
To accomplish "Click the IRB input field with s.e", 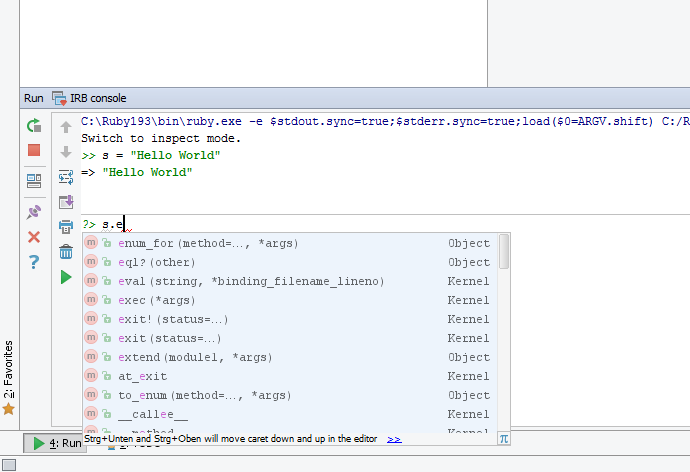I will pyautogui.click(x=385, y=224).
